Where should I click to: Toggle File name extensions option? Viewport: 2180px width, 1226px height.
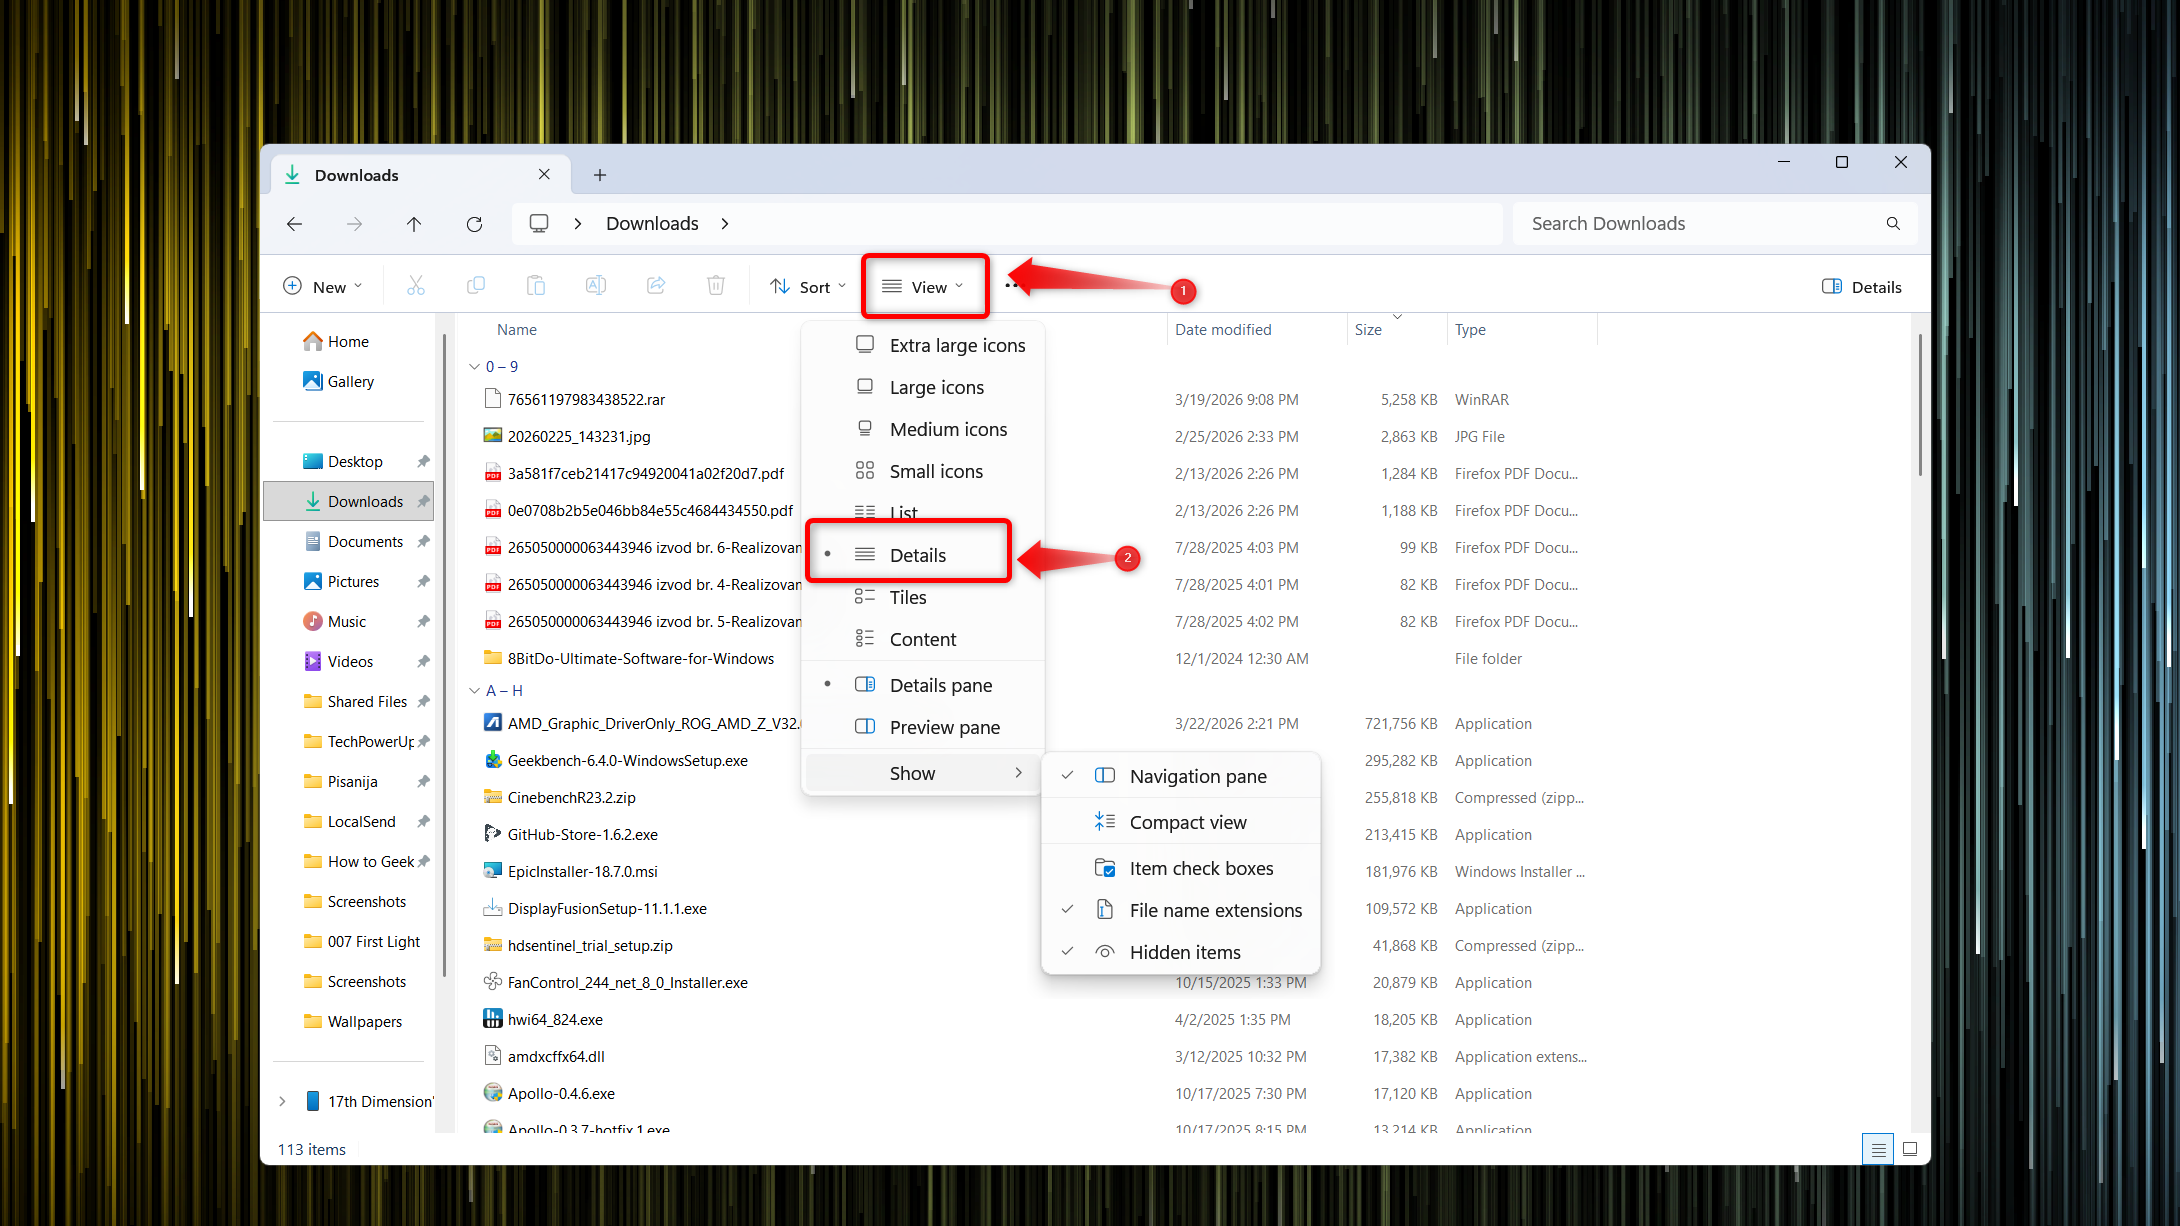(x=1181, y=910)
